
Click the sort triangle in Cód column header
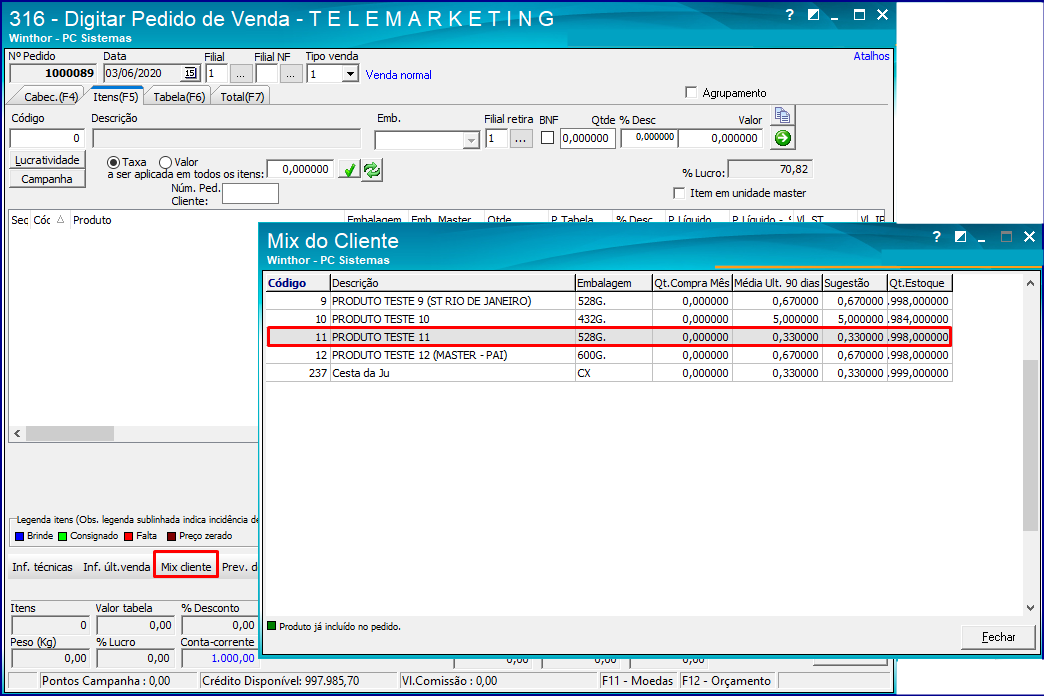click(x=61, y=219)
